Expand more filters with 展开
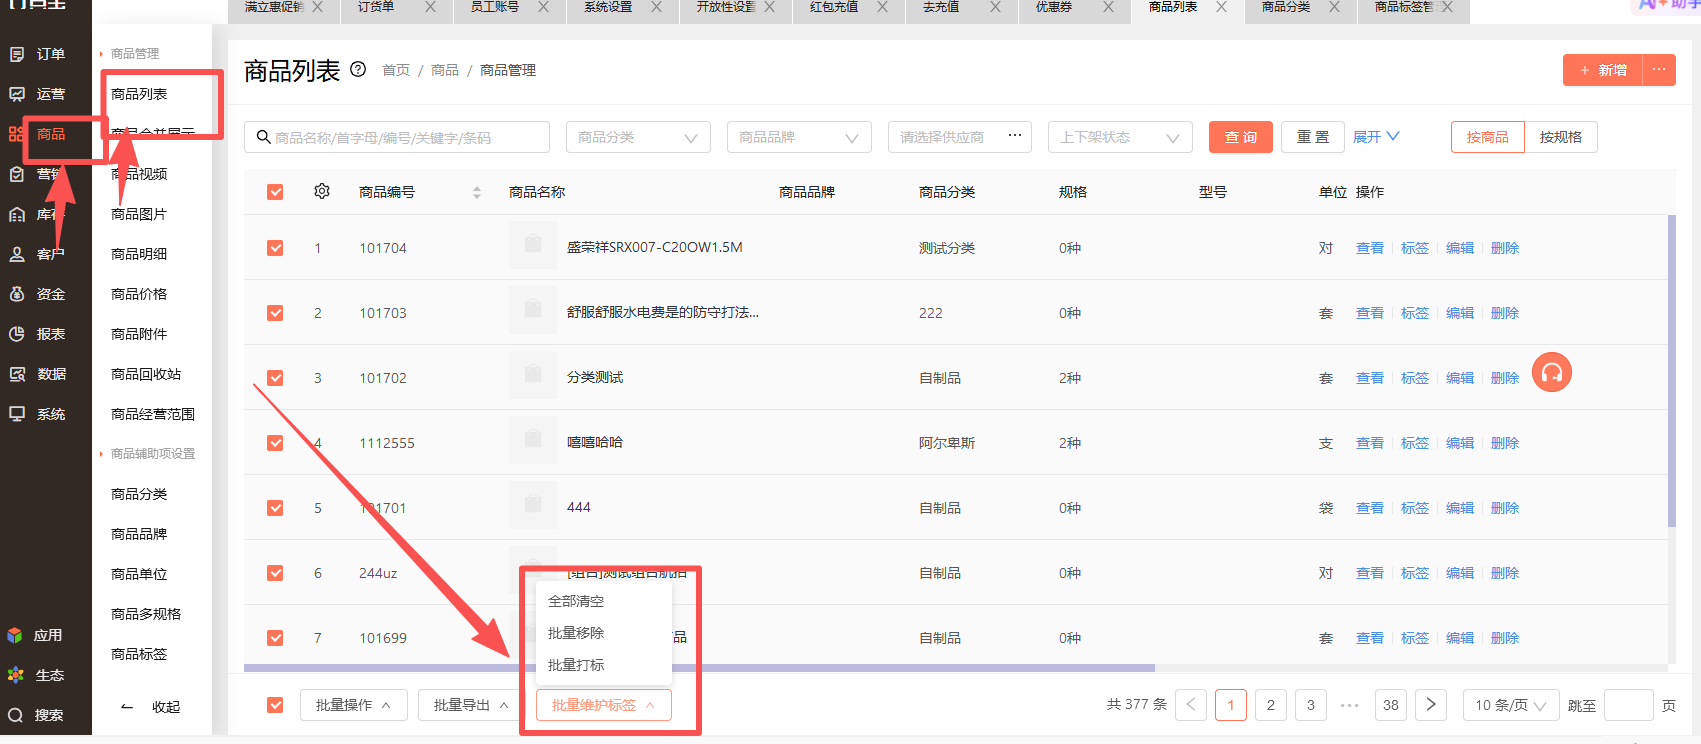The height and width of the screenshot is (744, 1701). 1376,137
